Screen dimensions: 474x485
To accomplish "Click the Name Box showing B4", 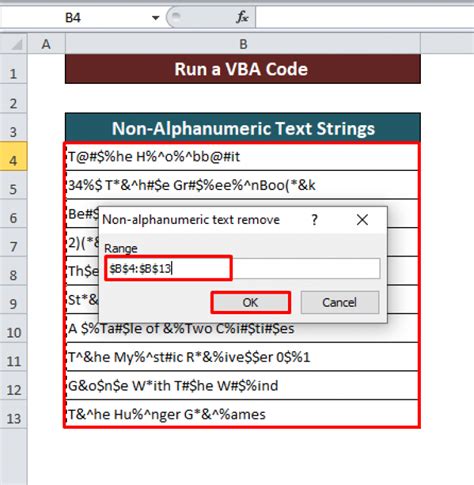I will tap(73, 18).
